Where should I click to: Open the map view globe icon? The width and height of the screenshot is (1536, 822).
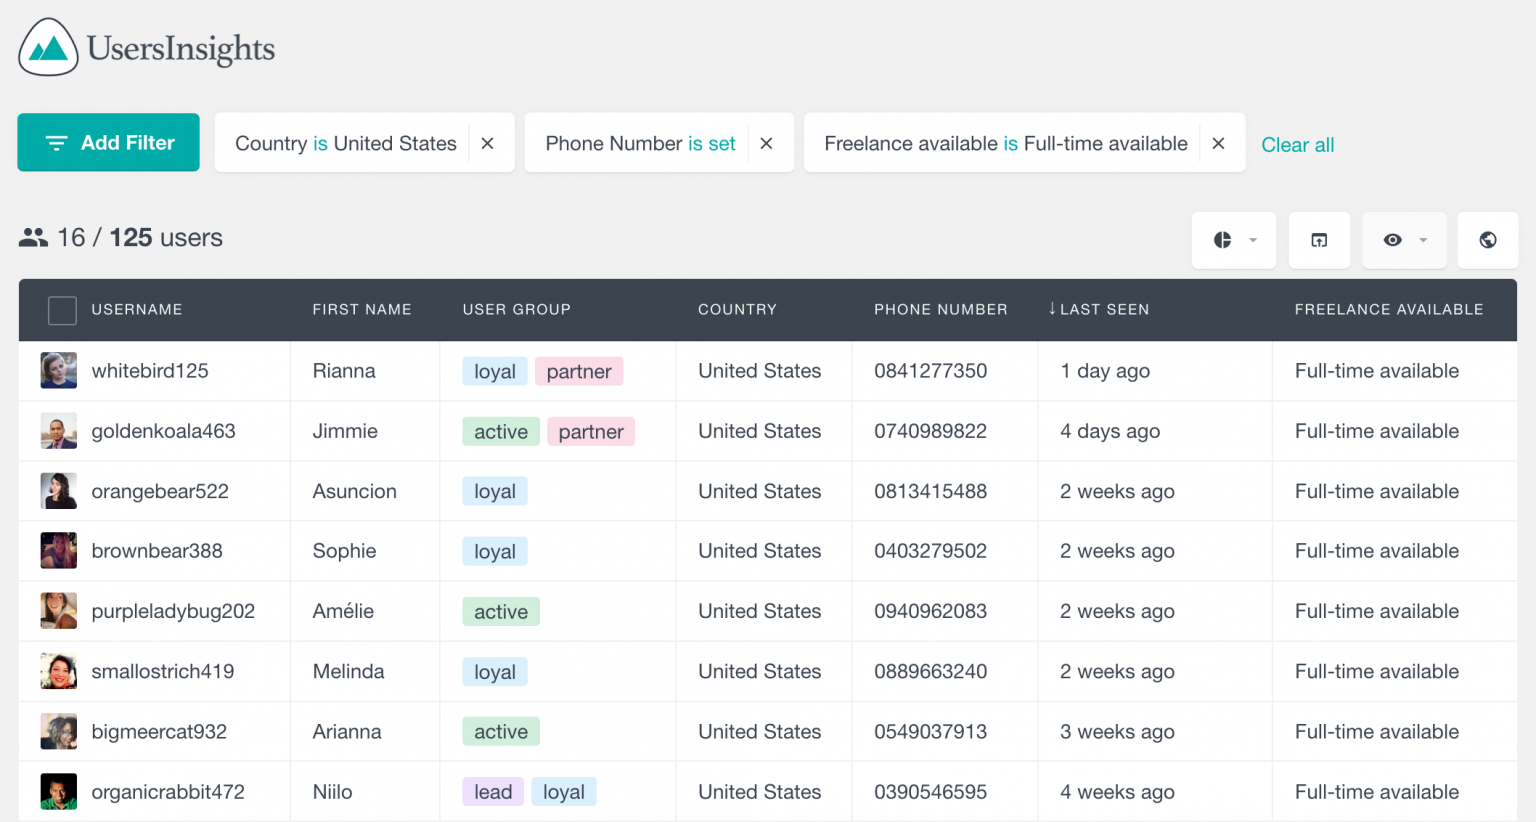tap(1488, 240)
